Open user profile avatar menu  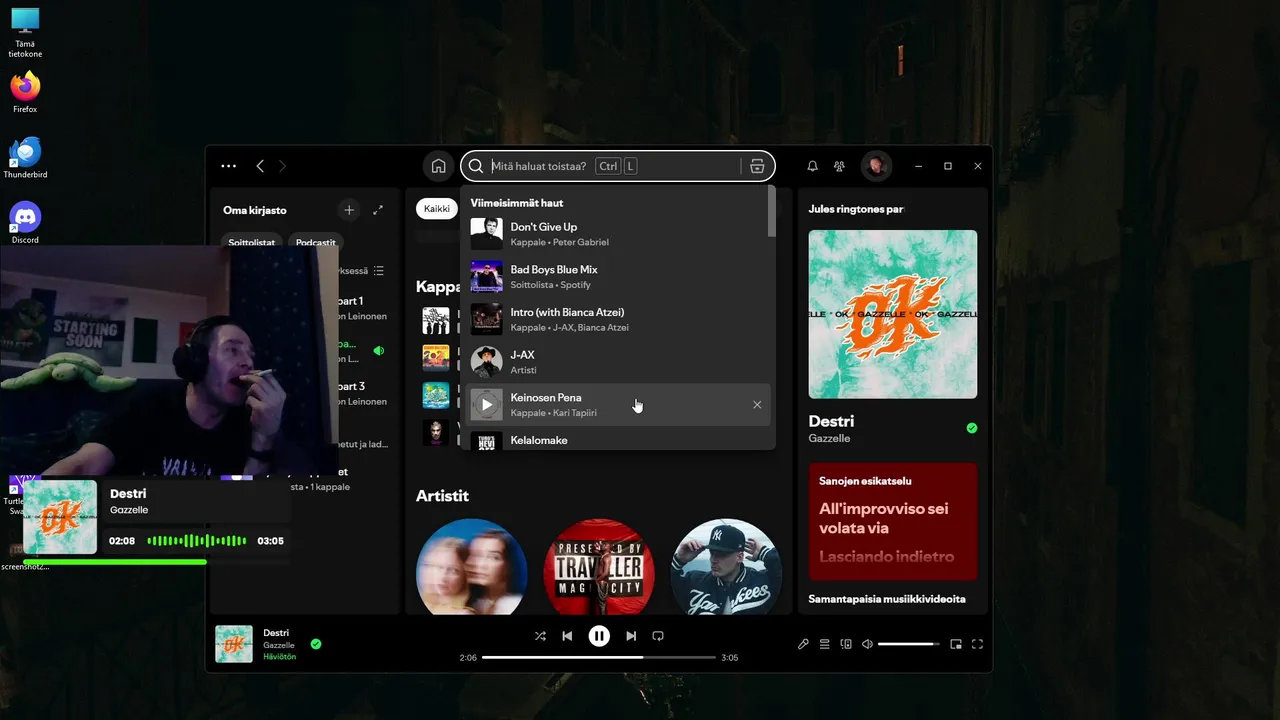[x=876, y=166]
